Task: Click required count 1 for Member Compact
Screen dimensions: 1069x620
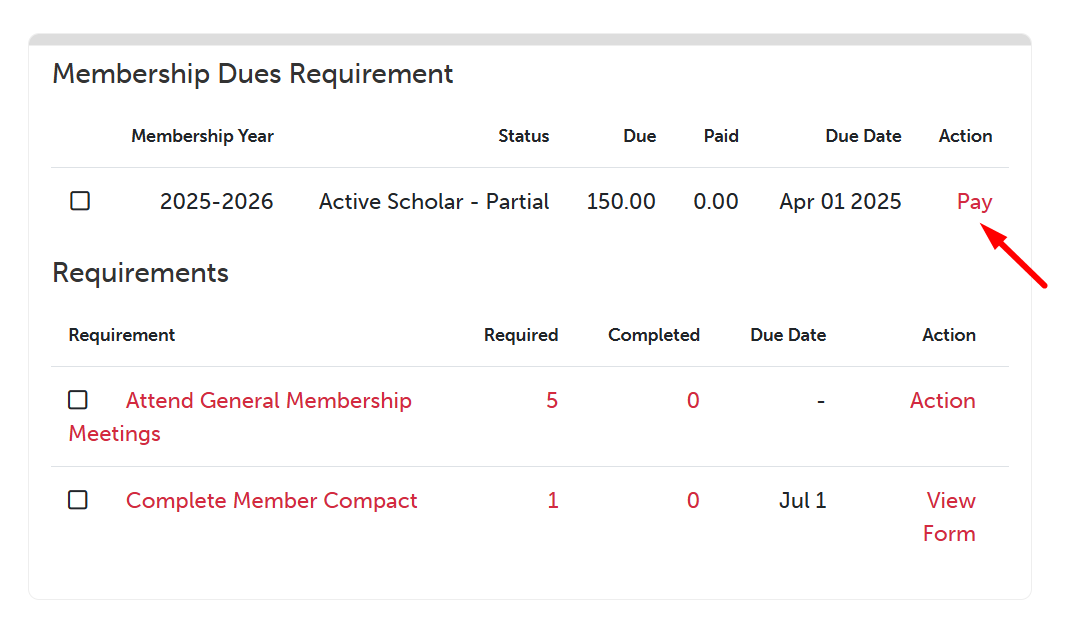Action: click(552, 501)
